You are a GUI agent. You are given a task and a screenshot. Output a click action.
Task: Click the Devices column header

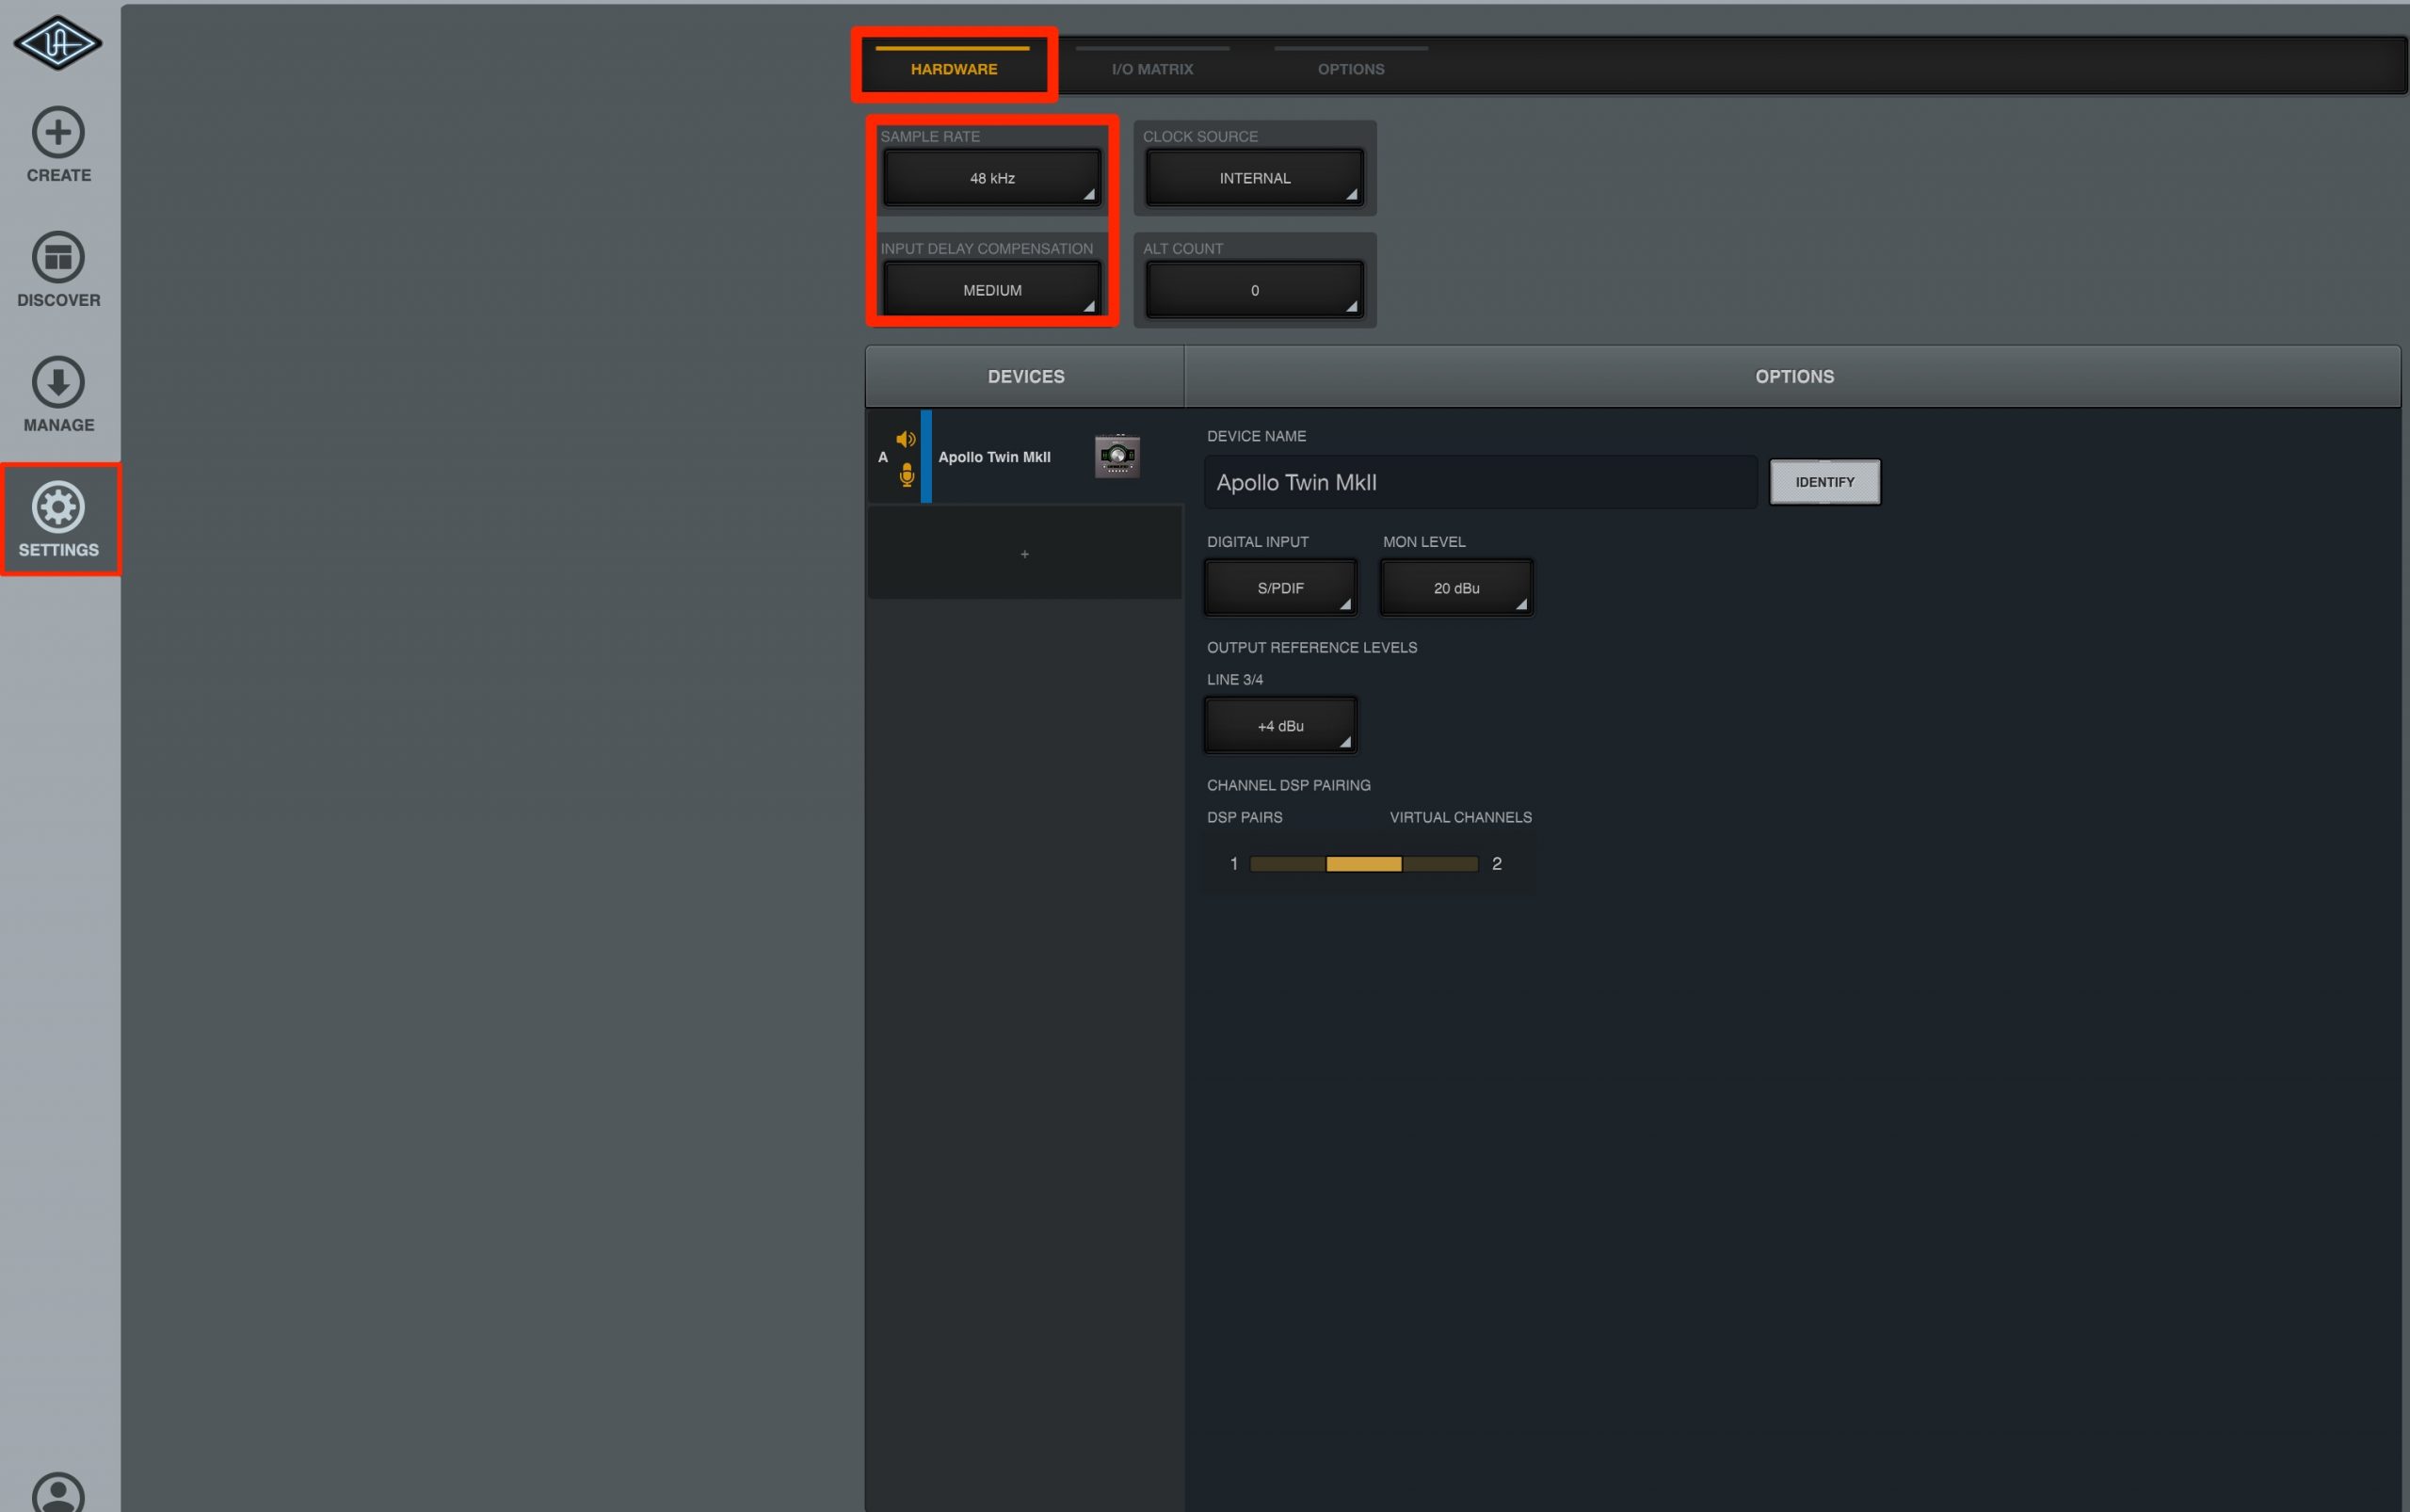[x=1025, y=377]
